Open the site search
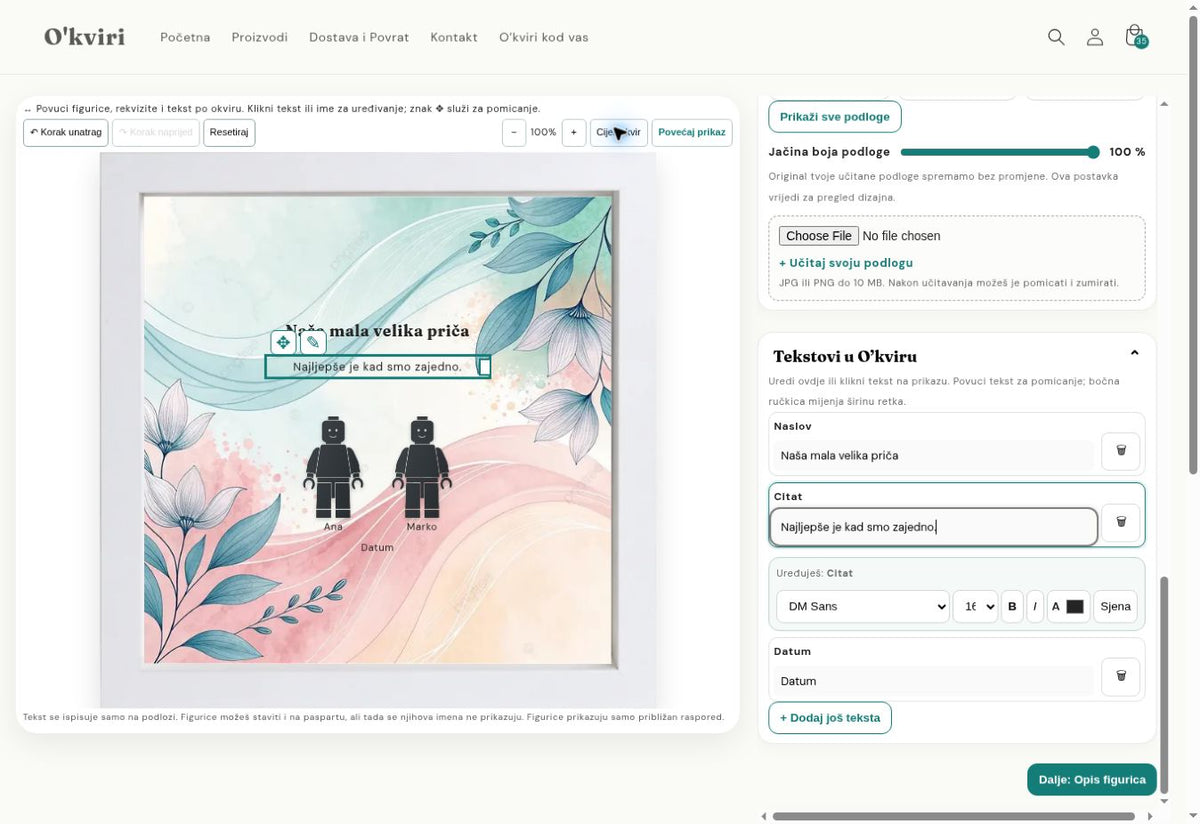The image size is (1200, 824). click(1056, 37)
